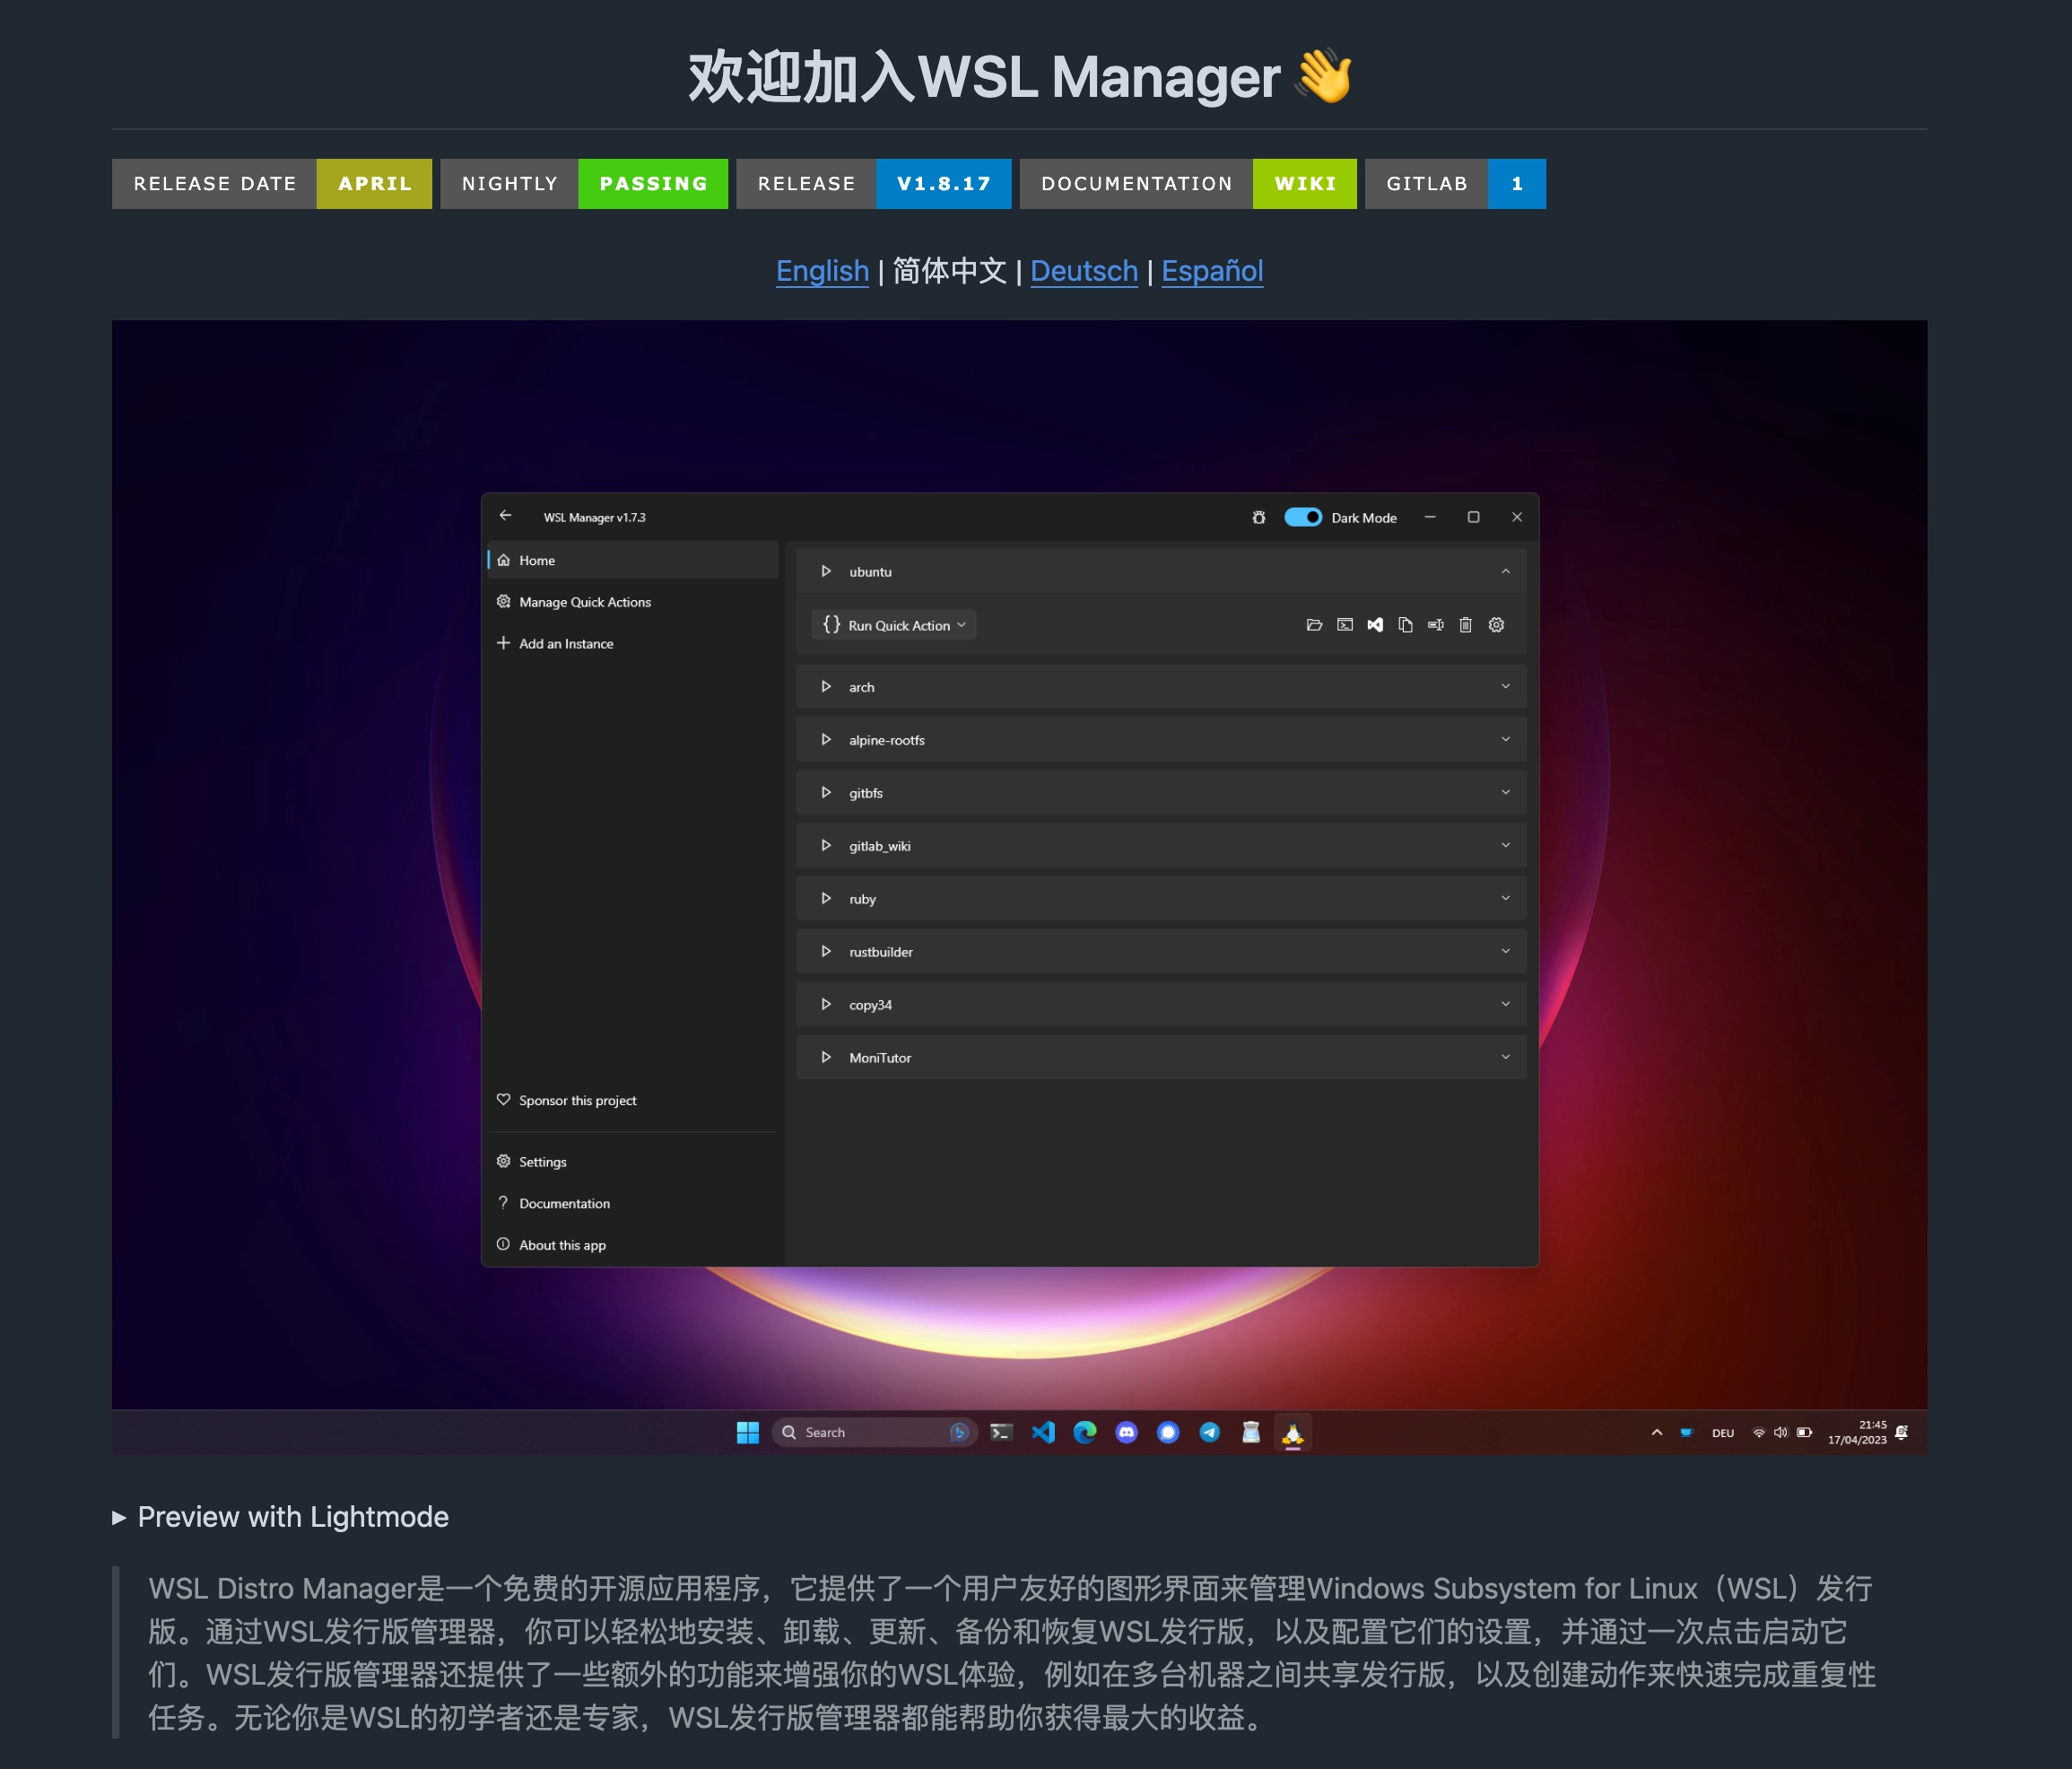Screen dimensions: 2072x1769
Task: Expand the rustbuilder row chevron
Action: tap(1505, 952)
